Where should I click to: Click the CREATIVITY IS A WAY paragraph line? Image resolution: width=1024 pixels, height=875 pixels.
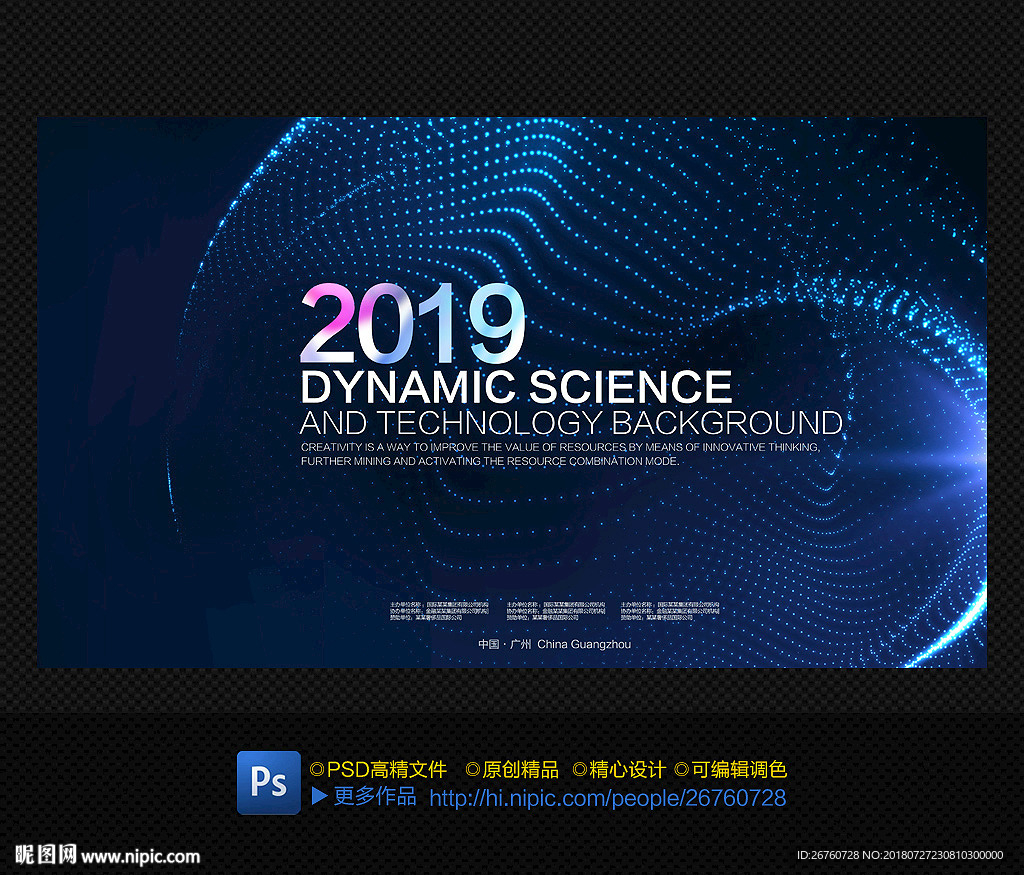point(560,447)
